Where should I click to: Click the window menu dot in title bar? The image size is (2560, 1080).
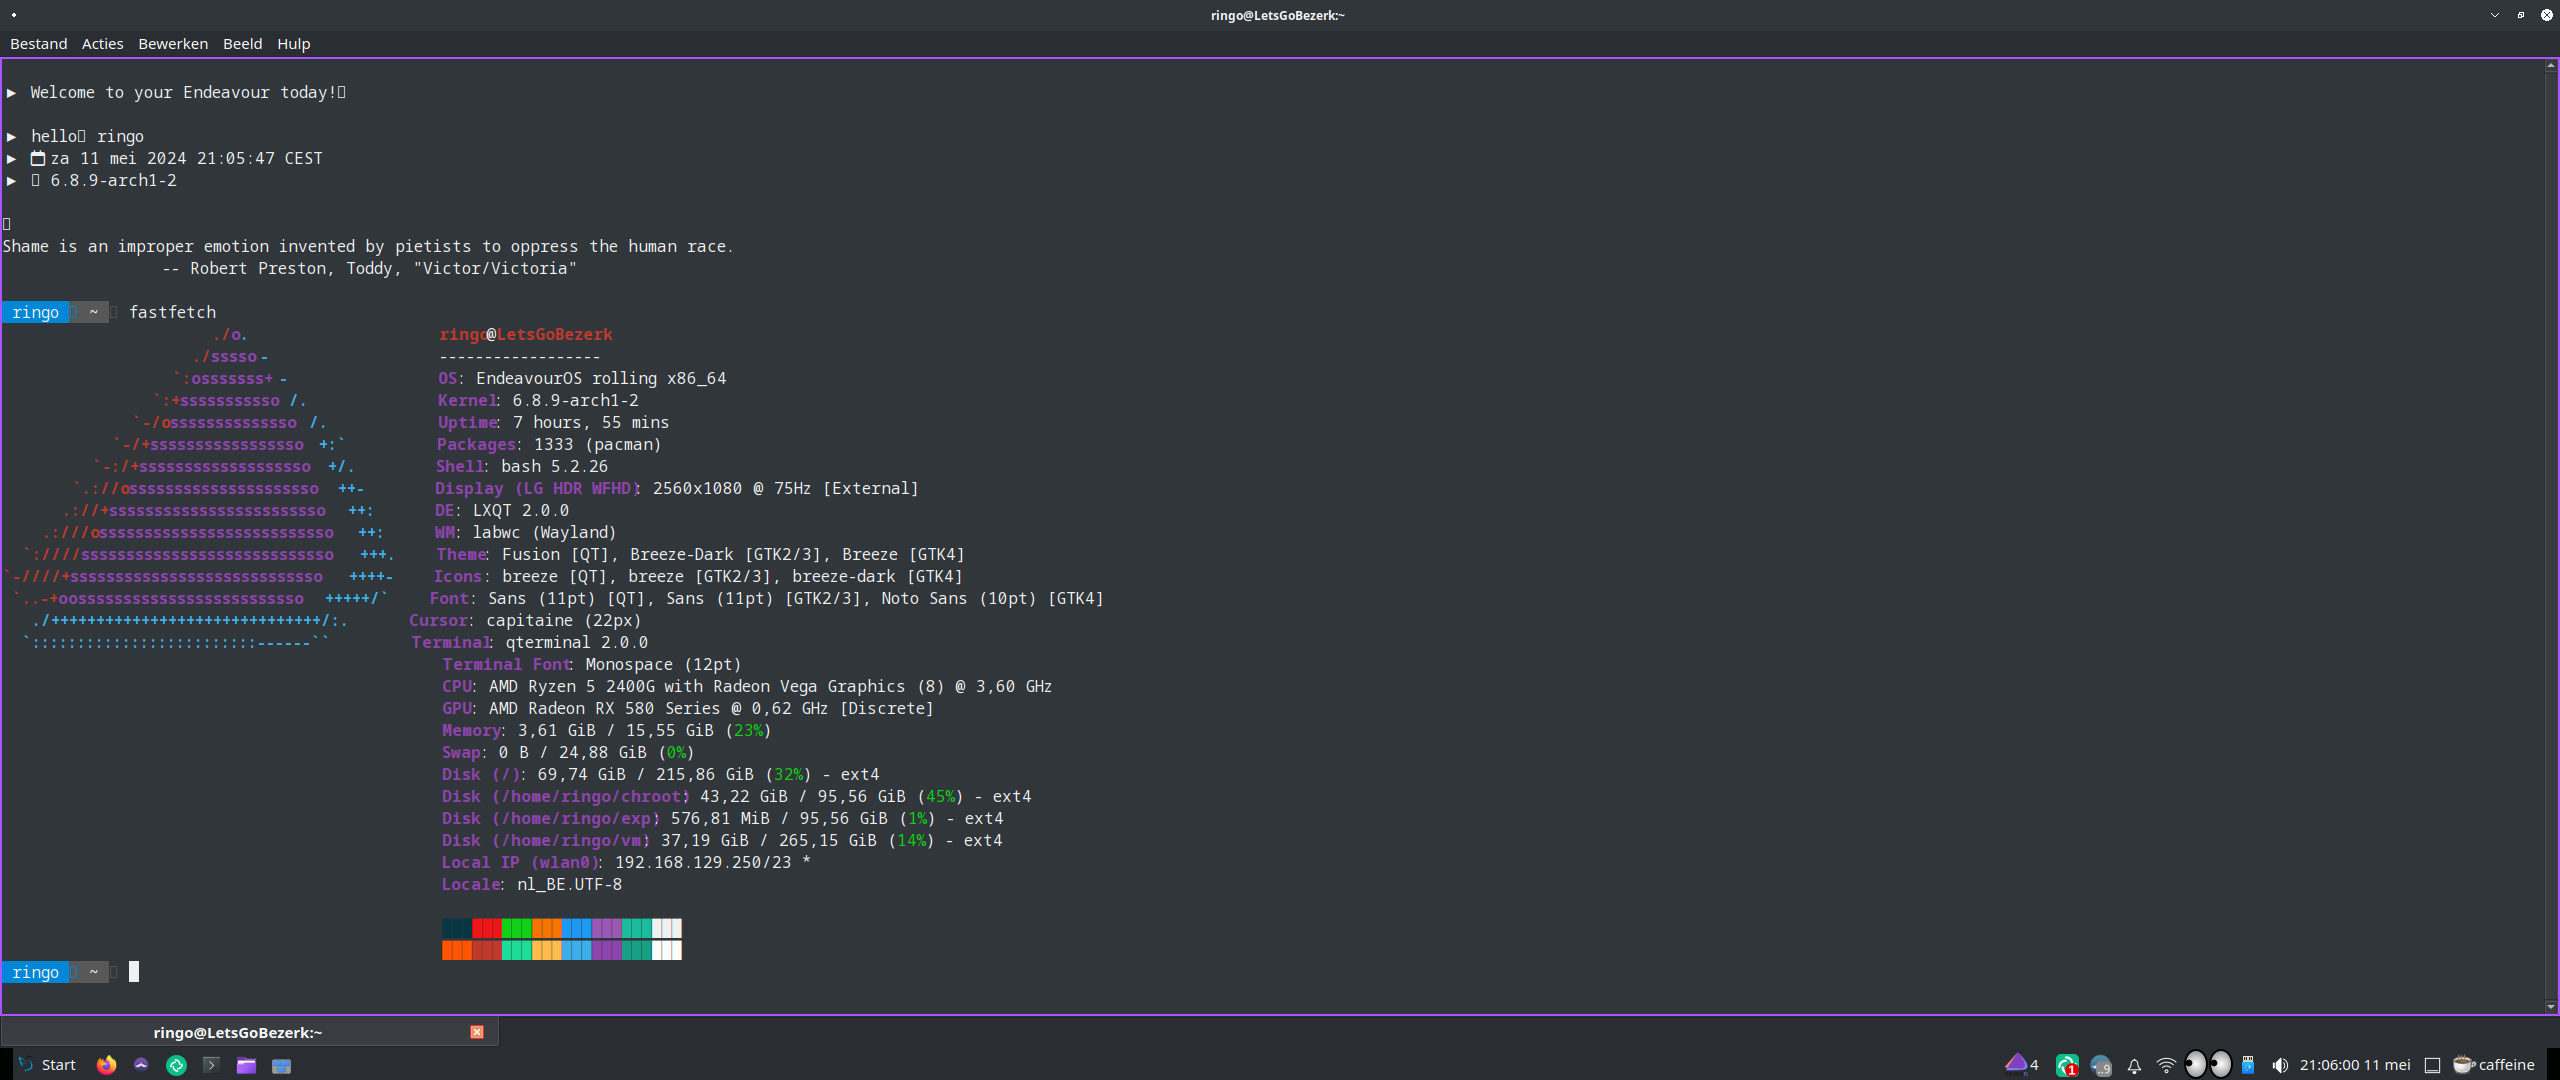coord(14,15)
